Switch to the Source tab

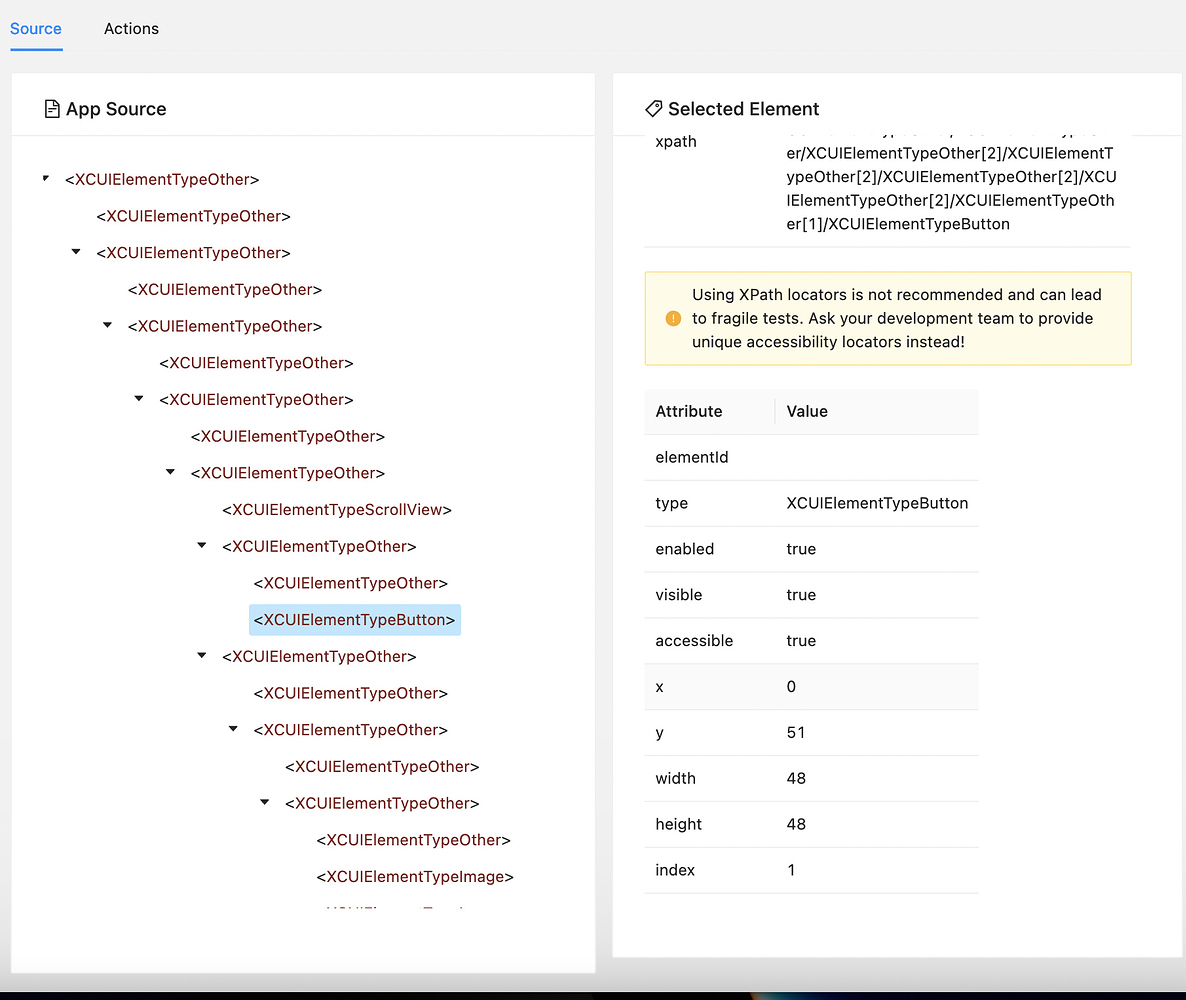coord(36,29)
